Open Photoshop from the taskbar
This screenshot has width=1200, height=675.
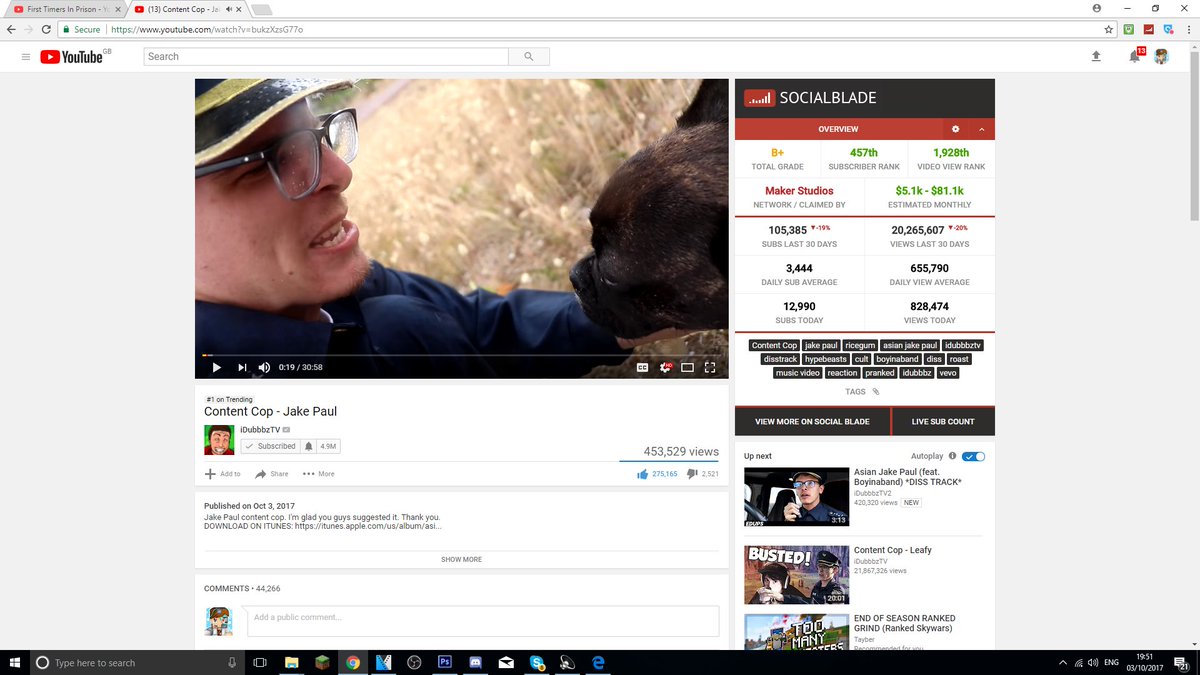point(445,662)
